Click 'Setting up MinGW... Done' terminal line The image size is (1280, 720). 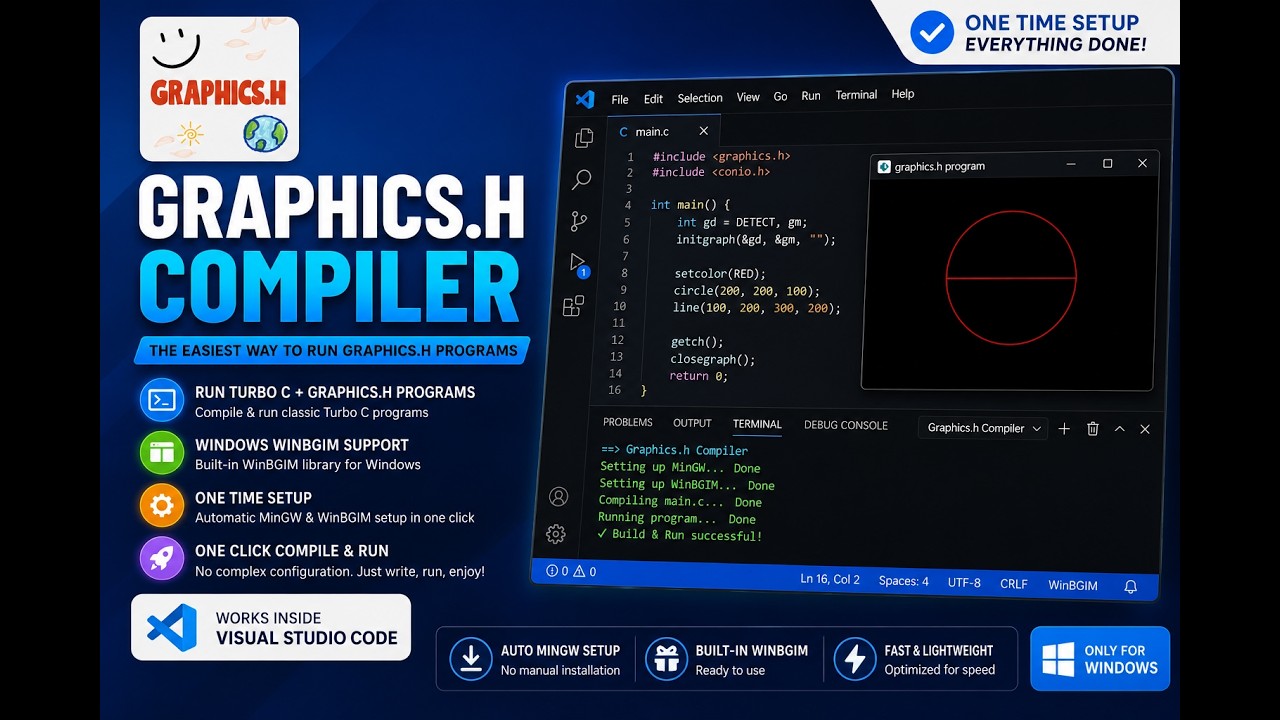pos(680,467)
